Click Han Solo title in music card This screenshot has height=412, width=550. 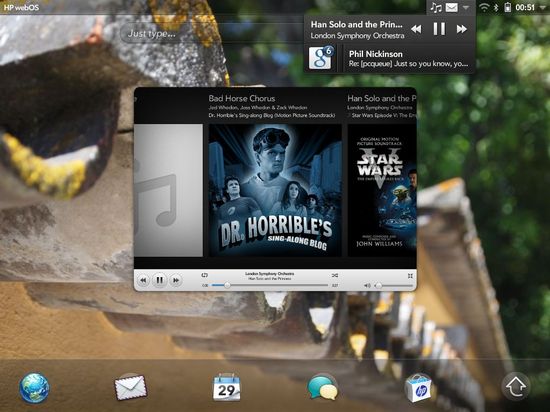(382, 99)
